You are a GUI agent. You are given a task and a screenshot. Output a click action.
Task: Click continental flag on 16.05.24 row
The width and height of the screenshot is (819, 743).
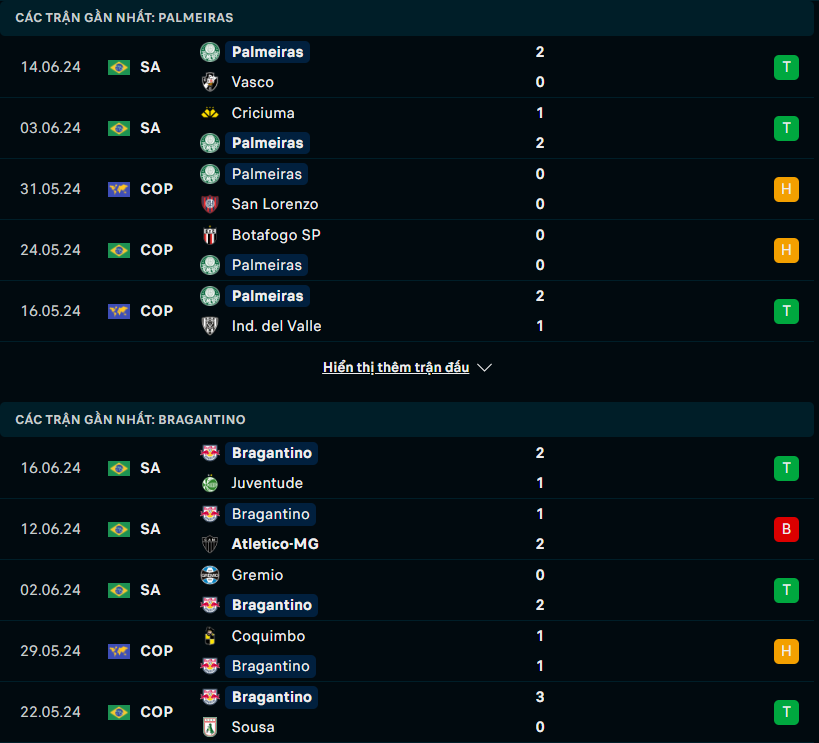[x=119, y=311]
